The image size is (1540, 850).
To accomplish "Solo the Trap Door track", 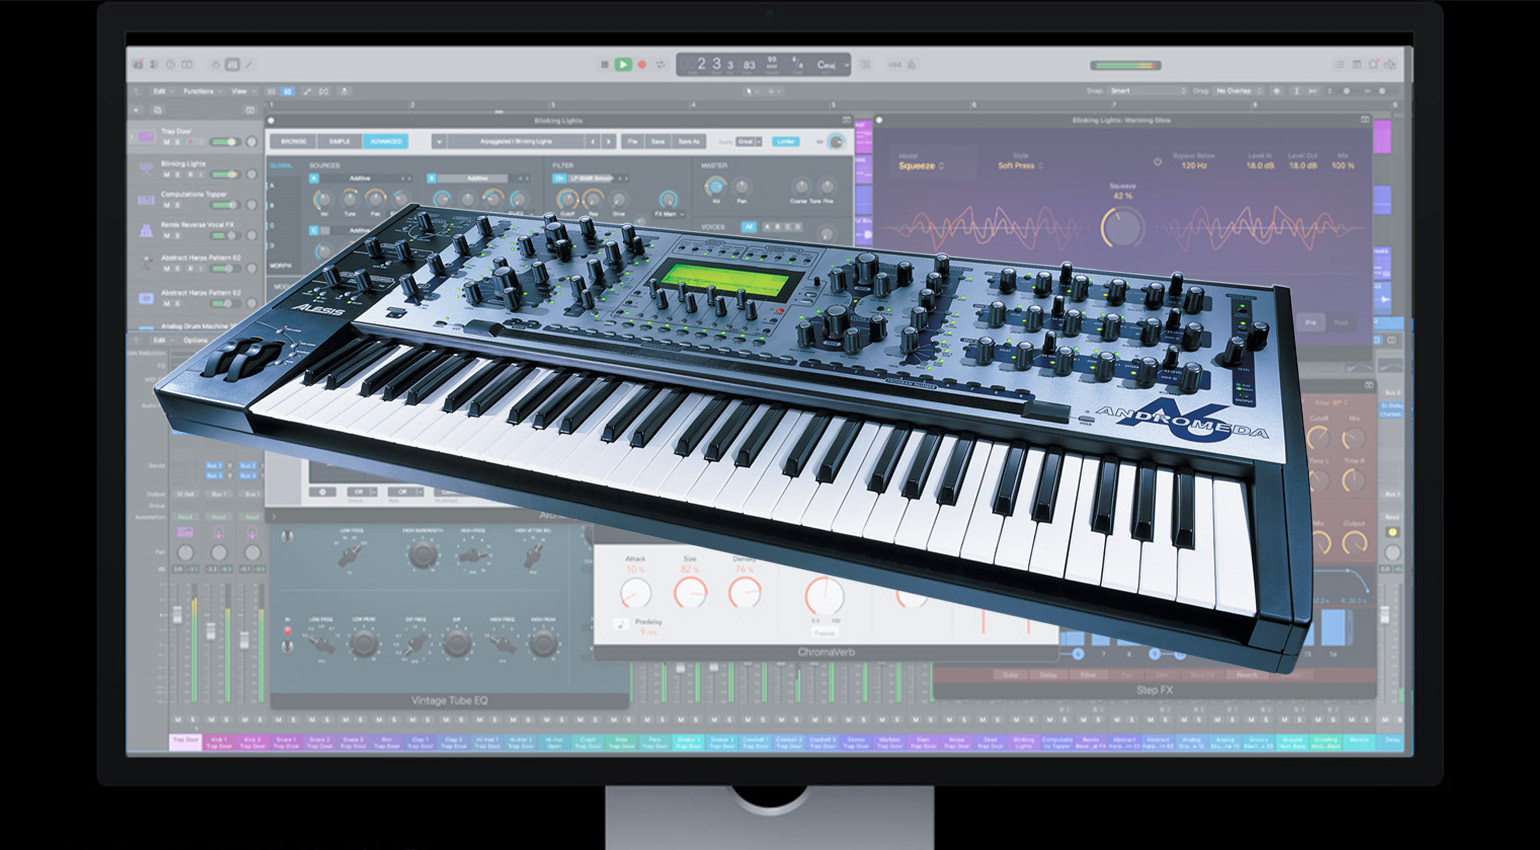I will 177,142.
